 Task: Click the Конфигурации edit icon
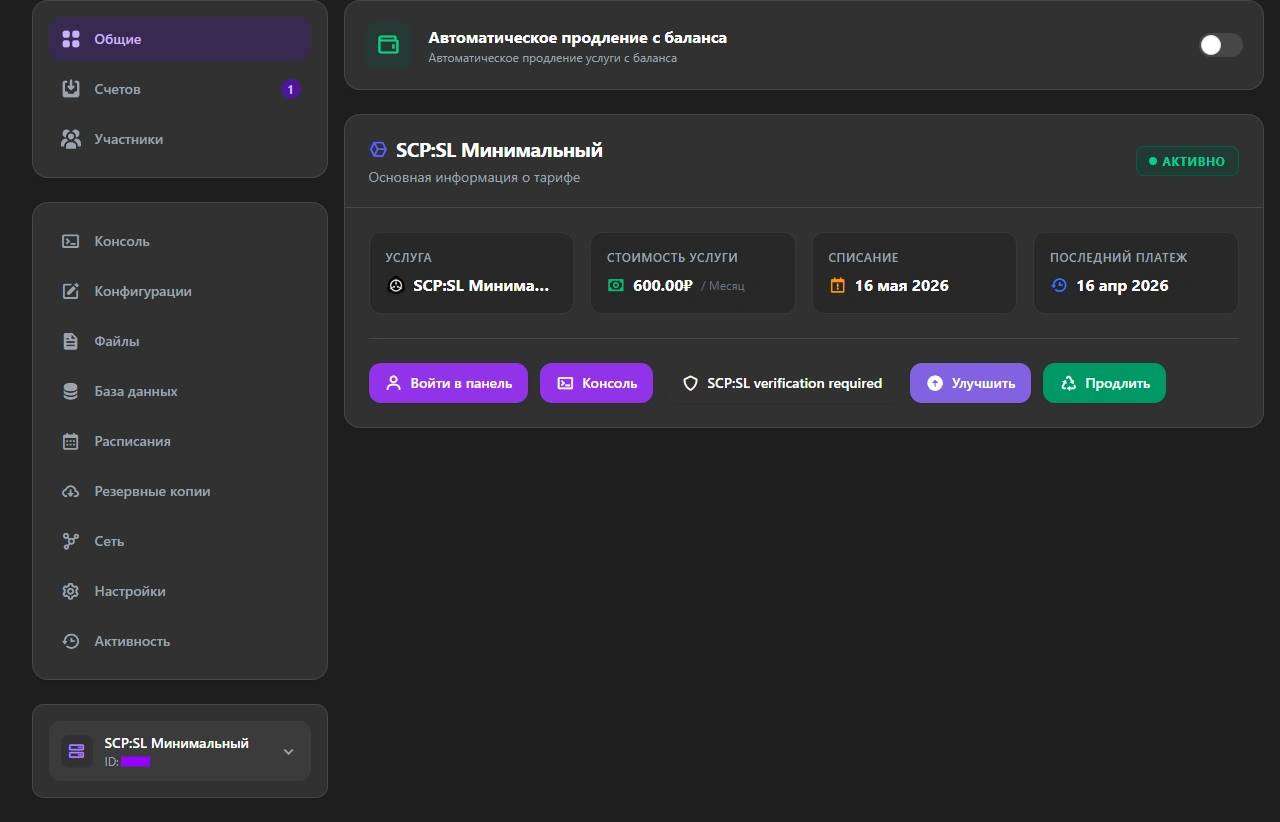point(71,291)
